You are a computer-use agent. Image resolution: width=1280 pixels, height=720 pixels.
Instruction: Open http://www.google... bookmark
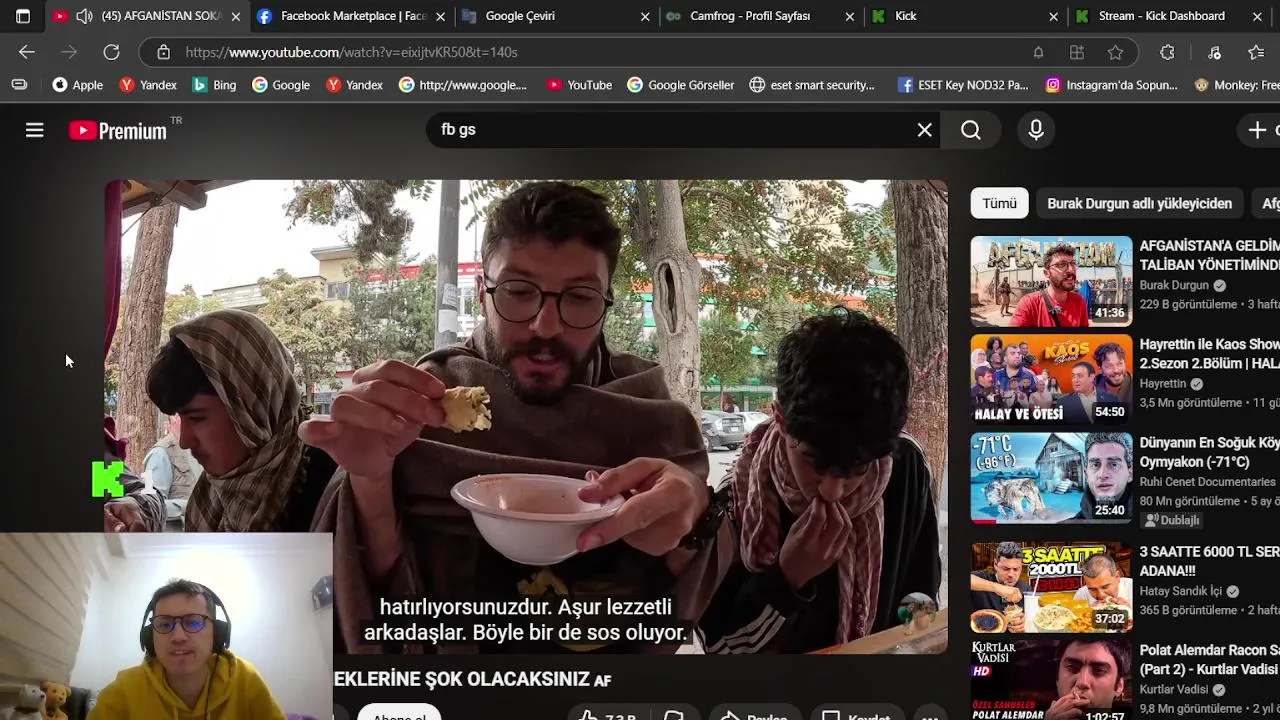463,85
